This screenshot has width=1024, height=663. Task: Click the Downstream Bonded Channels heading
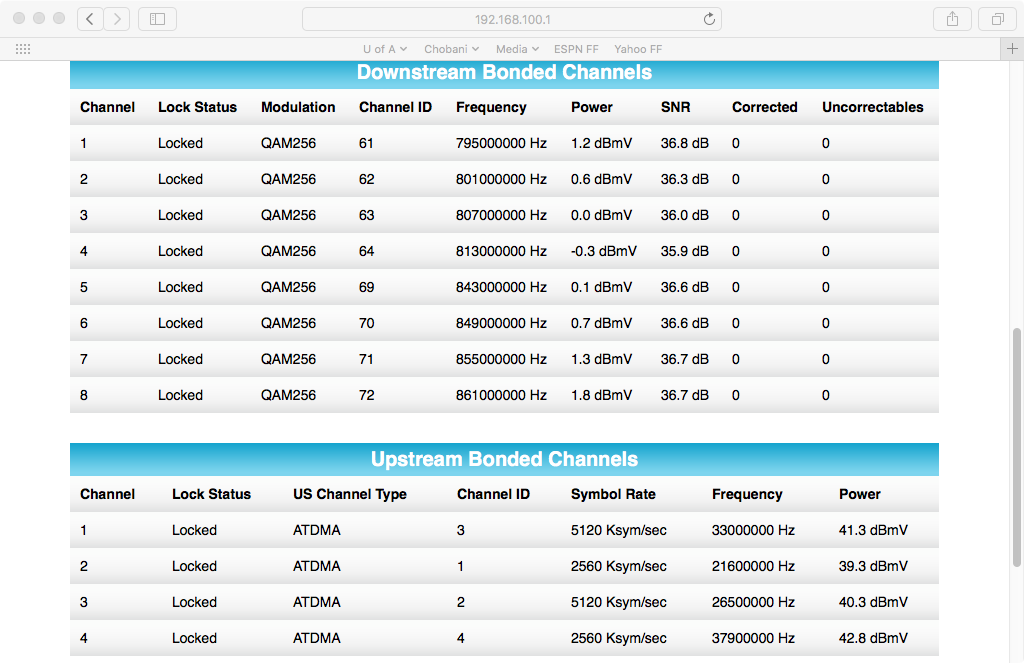click(x=504, y=73)
